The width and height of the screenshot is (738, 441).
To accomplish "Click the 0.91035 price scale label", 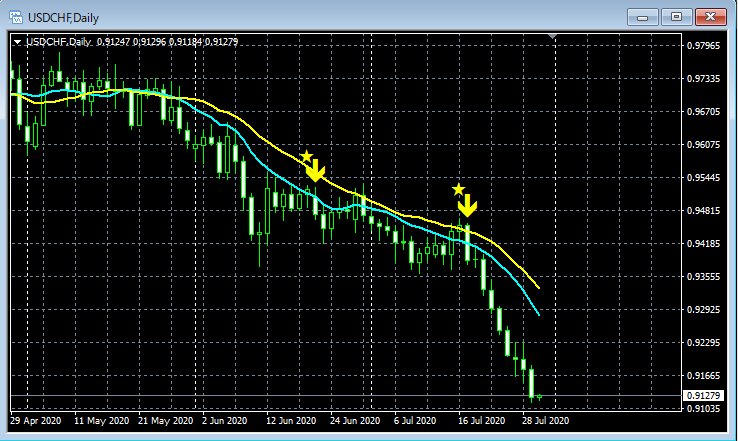I will pos(703,409).
